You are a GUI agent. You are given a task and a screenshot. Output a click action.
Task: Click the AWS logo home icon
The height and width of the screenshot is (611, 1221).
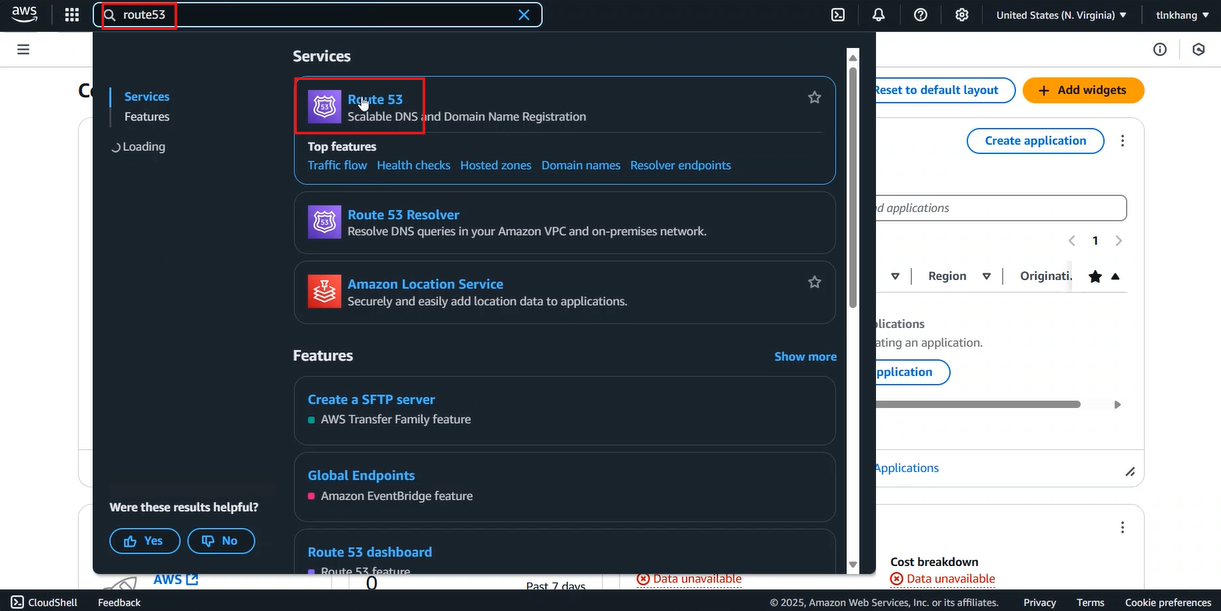click(x=24, y=14)
